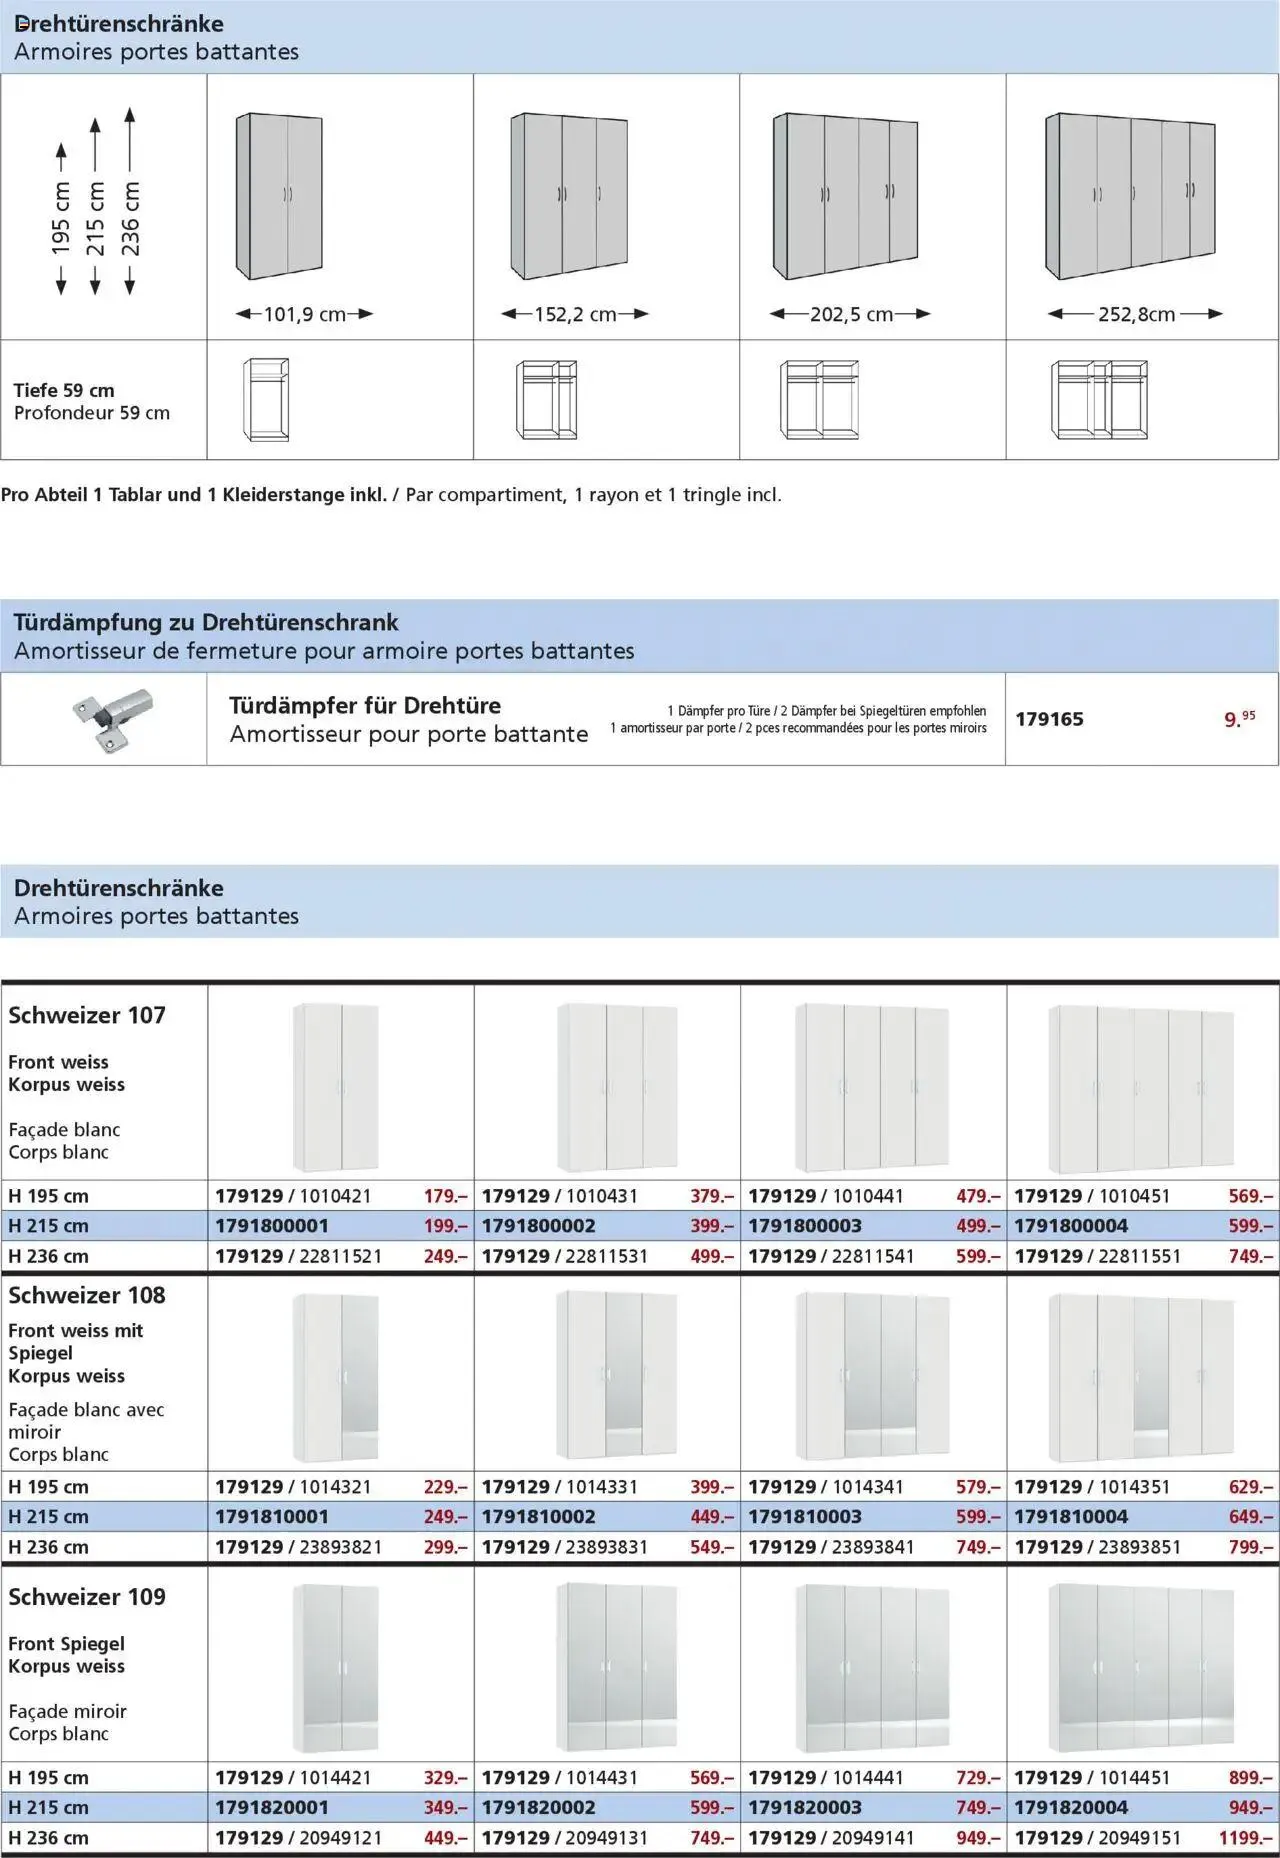The width and height of the screenshot is (1280, 1858).
Task: Click the Schweizer 108 five-door mirror wardrobe photo
Action: [1141, 1376]
